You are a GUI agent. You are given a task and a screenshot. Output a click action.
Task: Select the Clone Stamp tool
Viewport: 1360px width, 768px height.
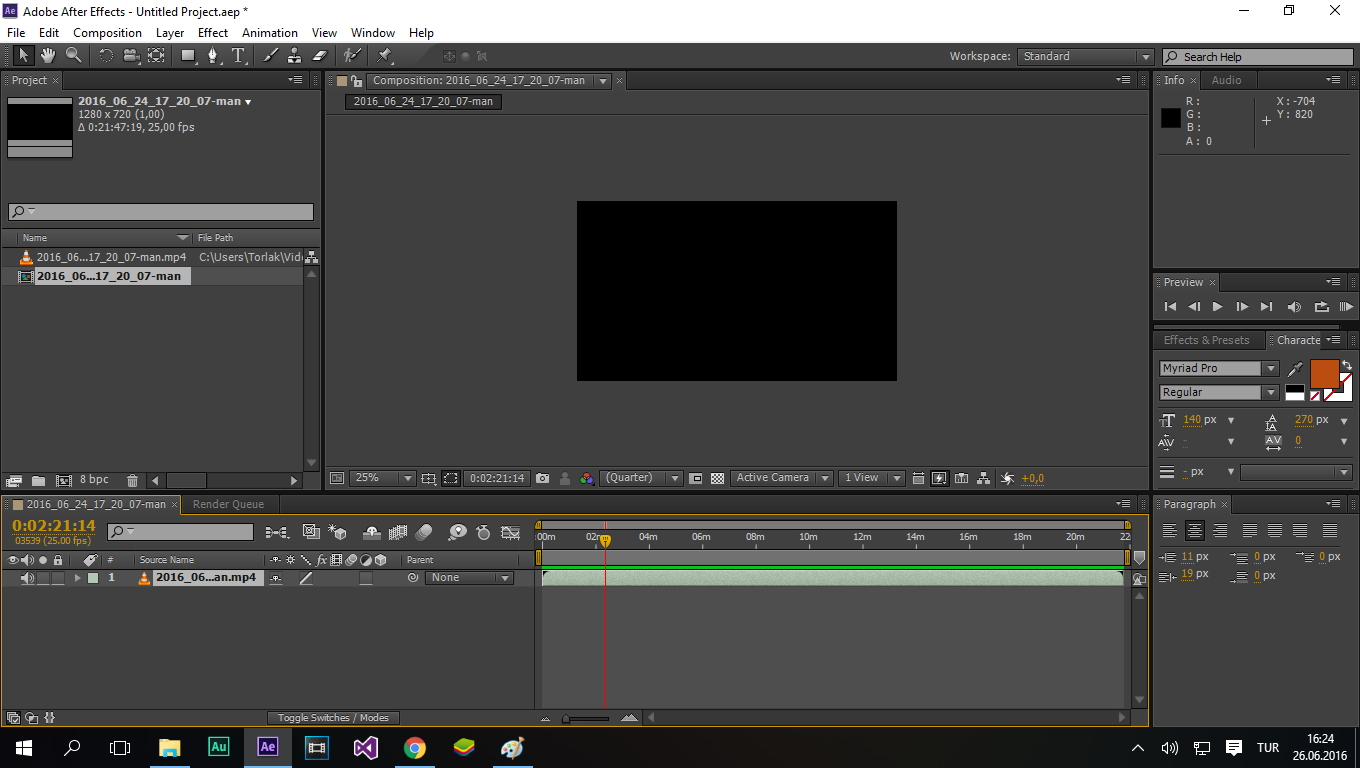tap(295, 56)
